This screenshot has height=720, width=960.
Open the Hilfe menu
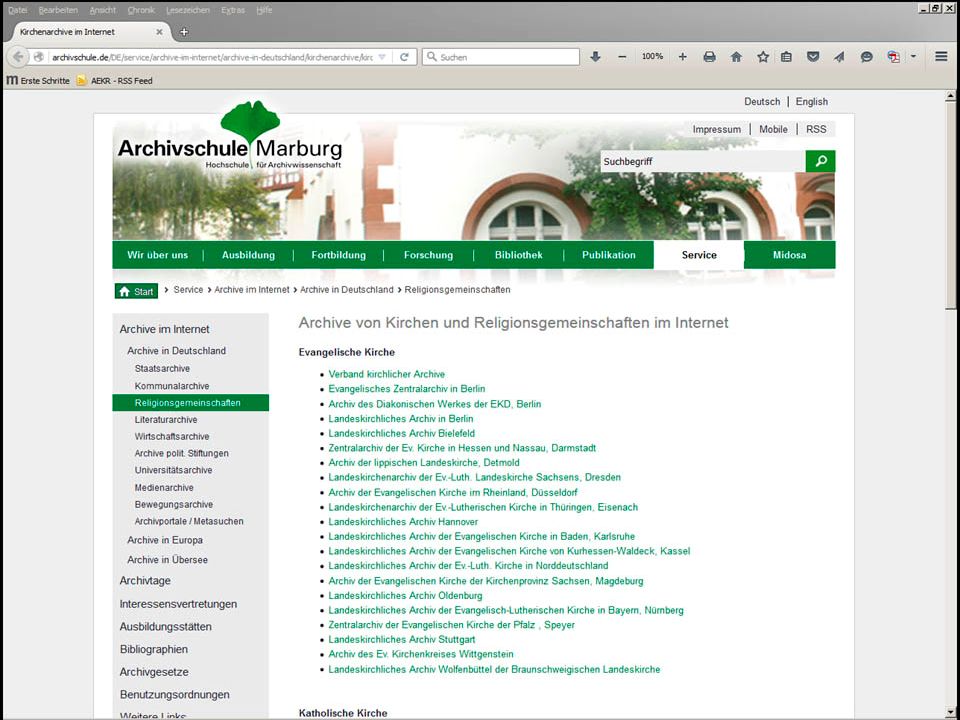pyautogui.click(x=264, y=10)
